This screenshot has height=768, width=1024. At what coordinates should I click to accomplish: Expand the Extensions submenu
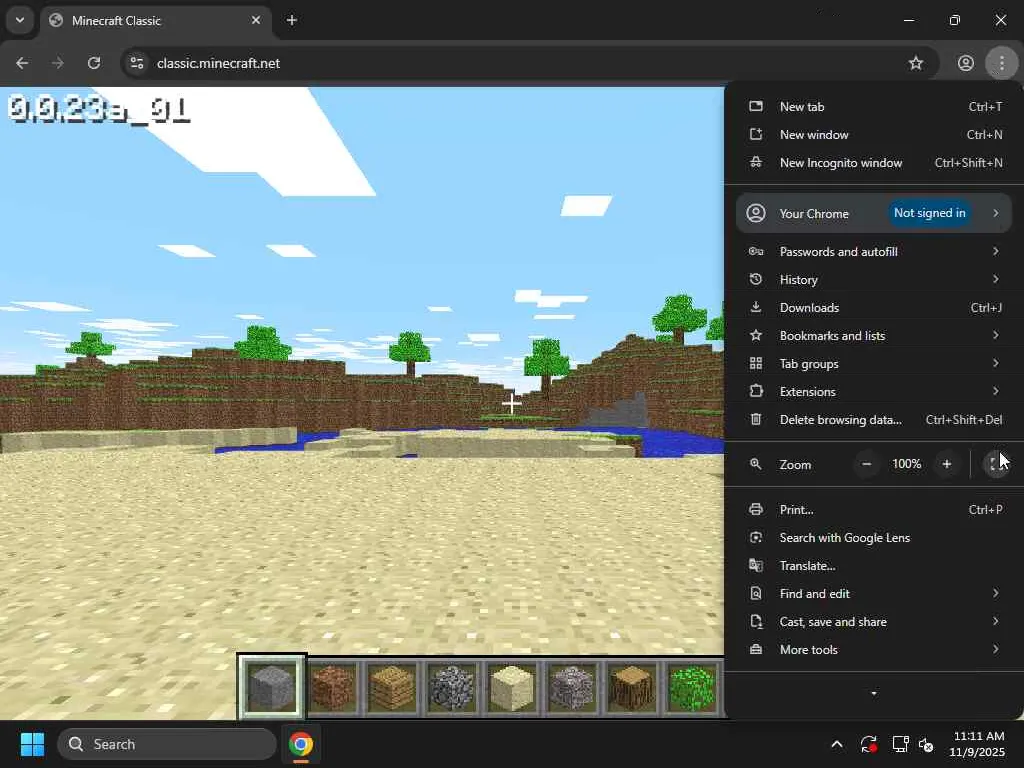tap(874, 392)
